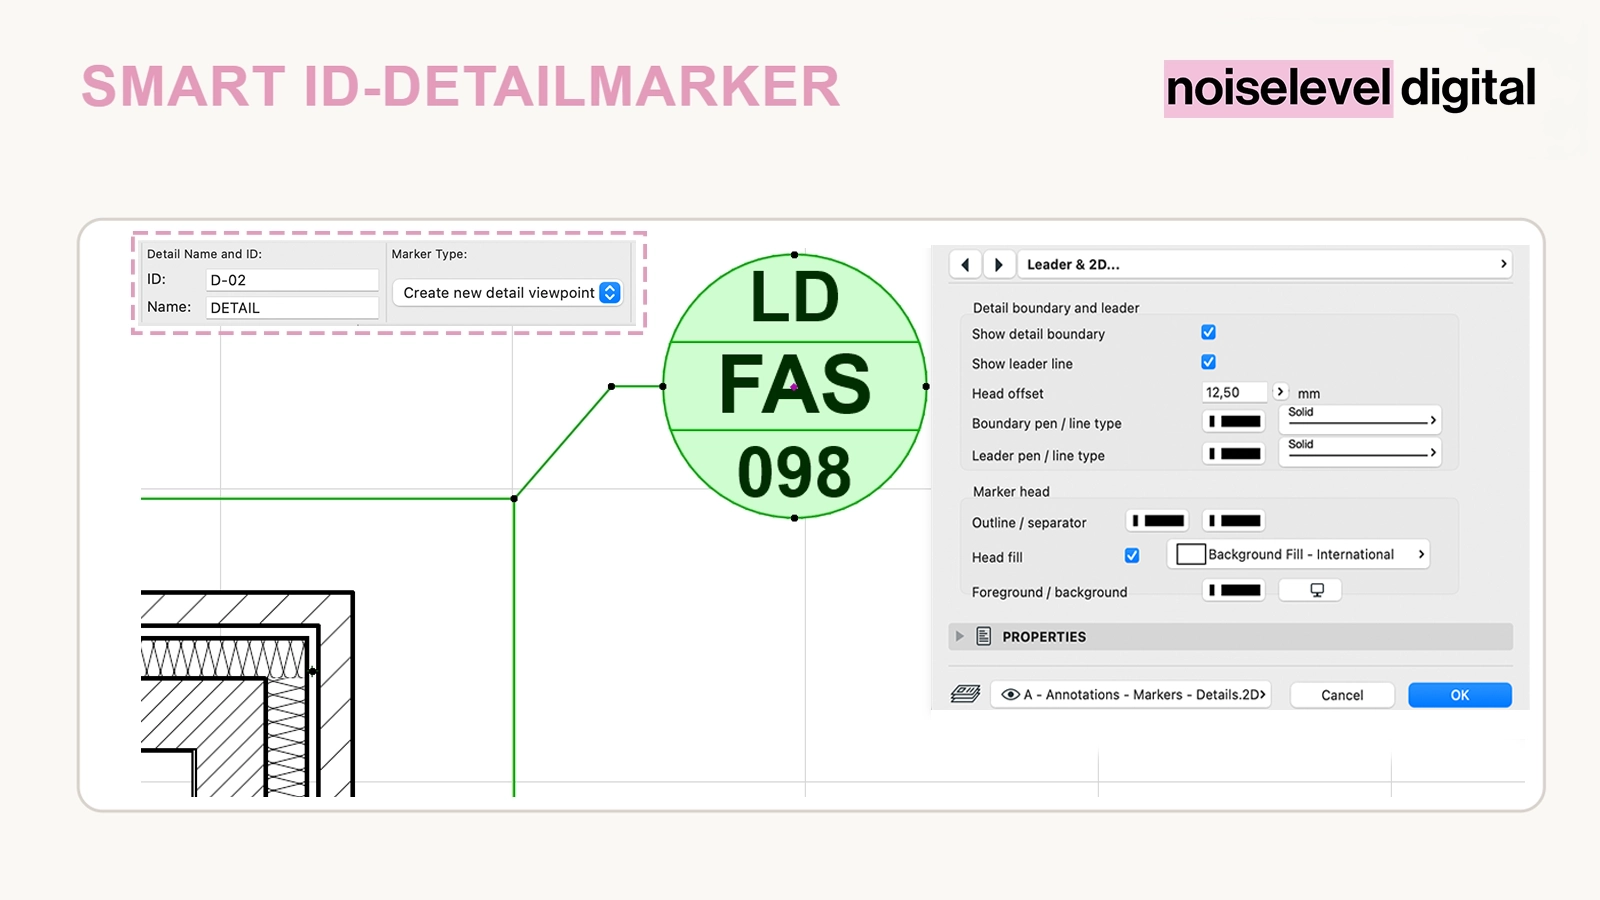Open Head offset arrow options button
The height and width of the screenshot is (900, 1600).
(1280, 392)
